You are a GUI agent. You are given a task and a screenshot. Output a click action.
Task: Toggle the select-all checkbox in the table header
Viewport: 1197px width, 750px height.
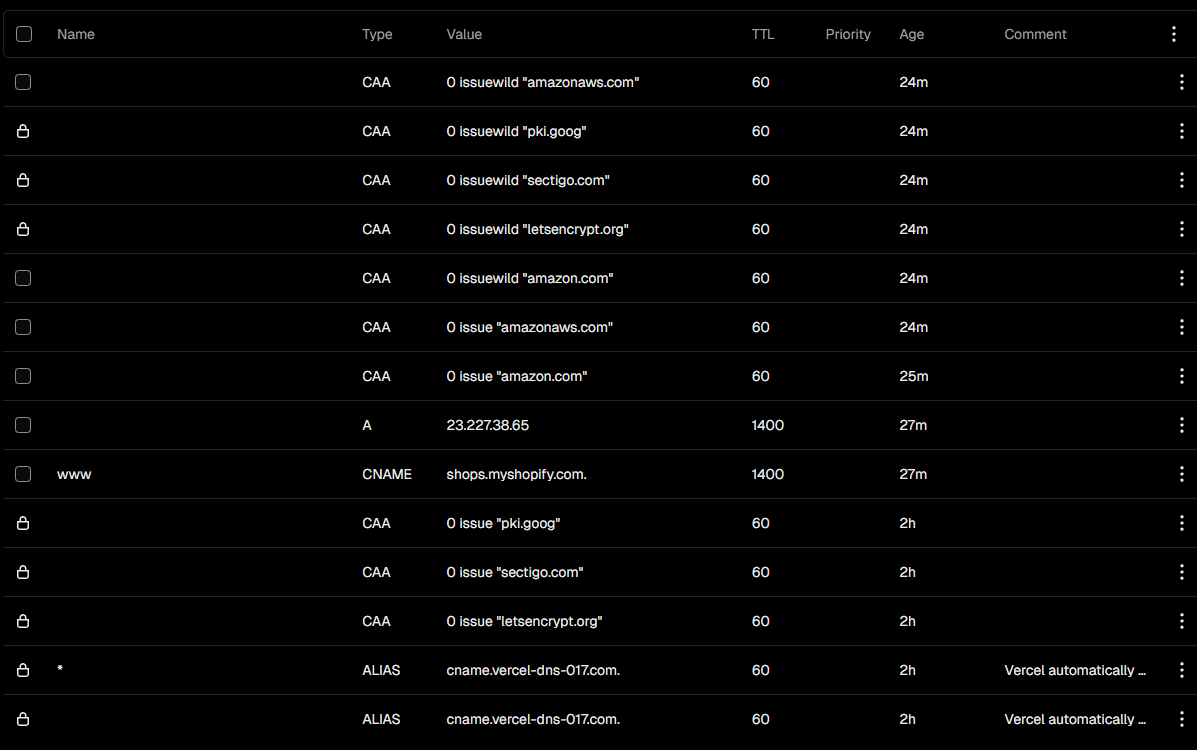click(x=24, y=34)
